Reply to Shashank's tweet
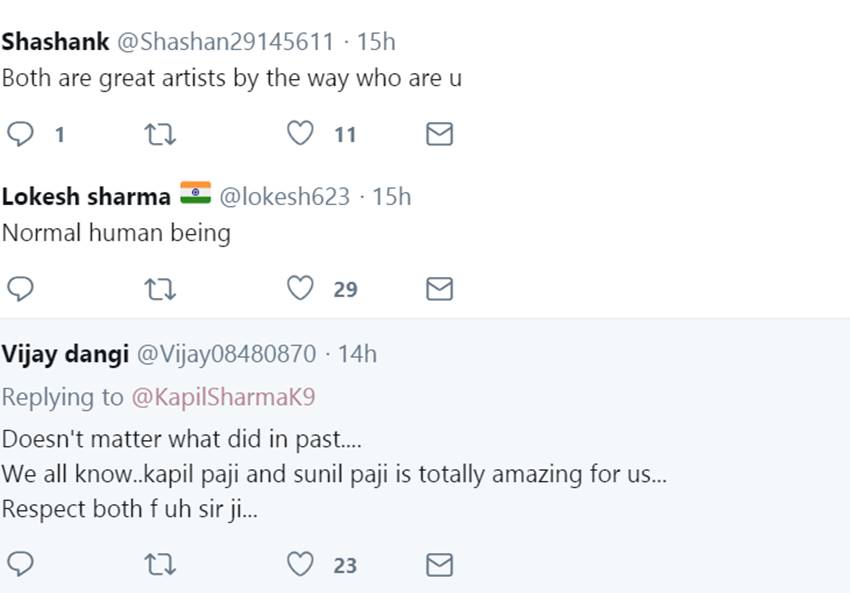The image size is (850, 593). [21, 133]
